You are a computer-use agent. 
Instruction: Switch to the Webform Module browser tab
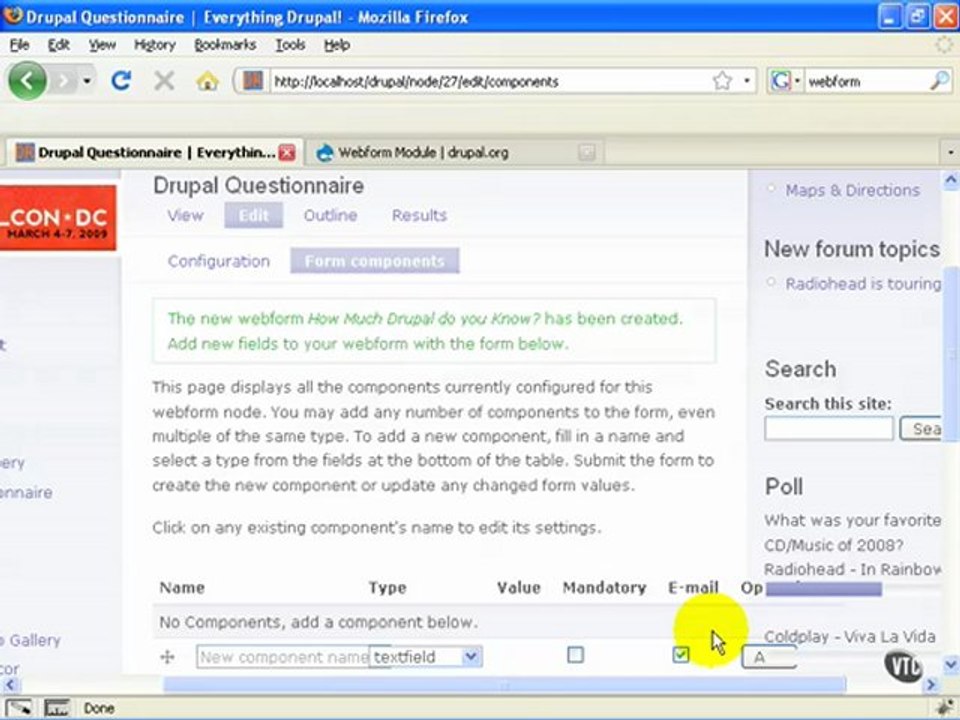456,152
